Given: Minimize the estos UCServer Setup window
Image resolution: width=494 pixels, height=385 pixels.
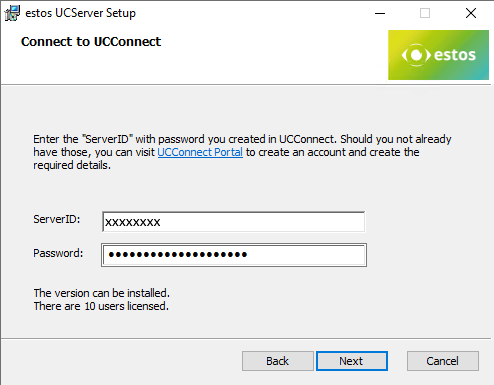Looking at the screenshot, I should [380, 13].
